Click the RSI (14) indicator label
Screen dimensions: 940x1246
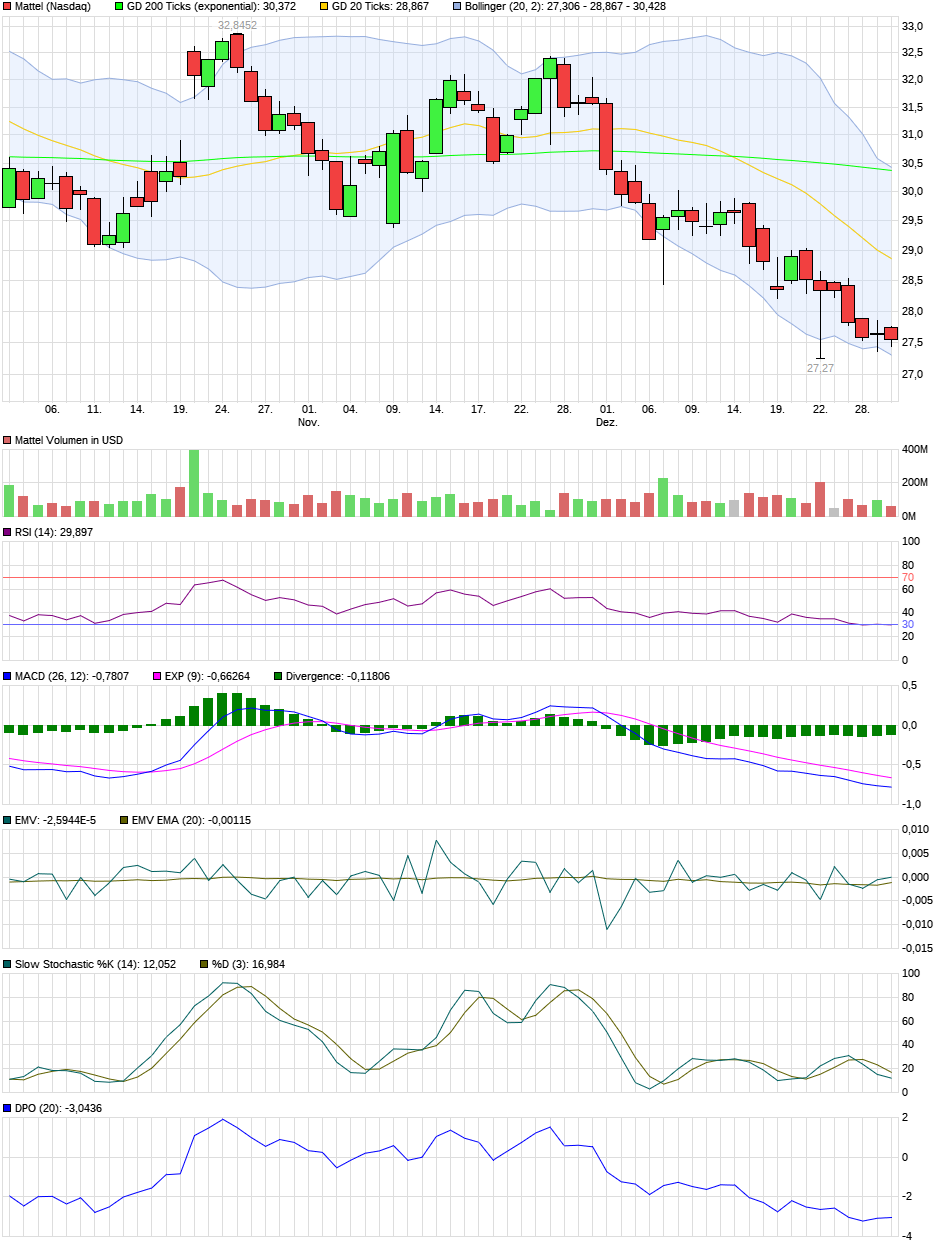tap(53, 532)
